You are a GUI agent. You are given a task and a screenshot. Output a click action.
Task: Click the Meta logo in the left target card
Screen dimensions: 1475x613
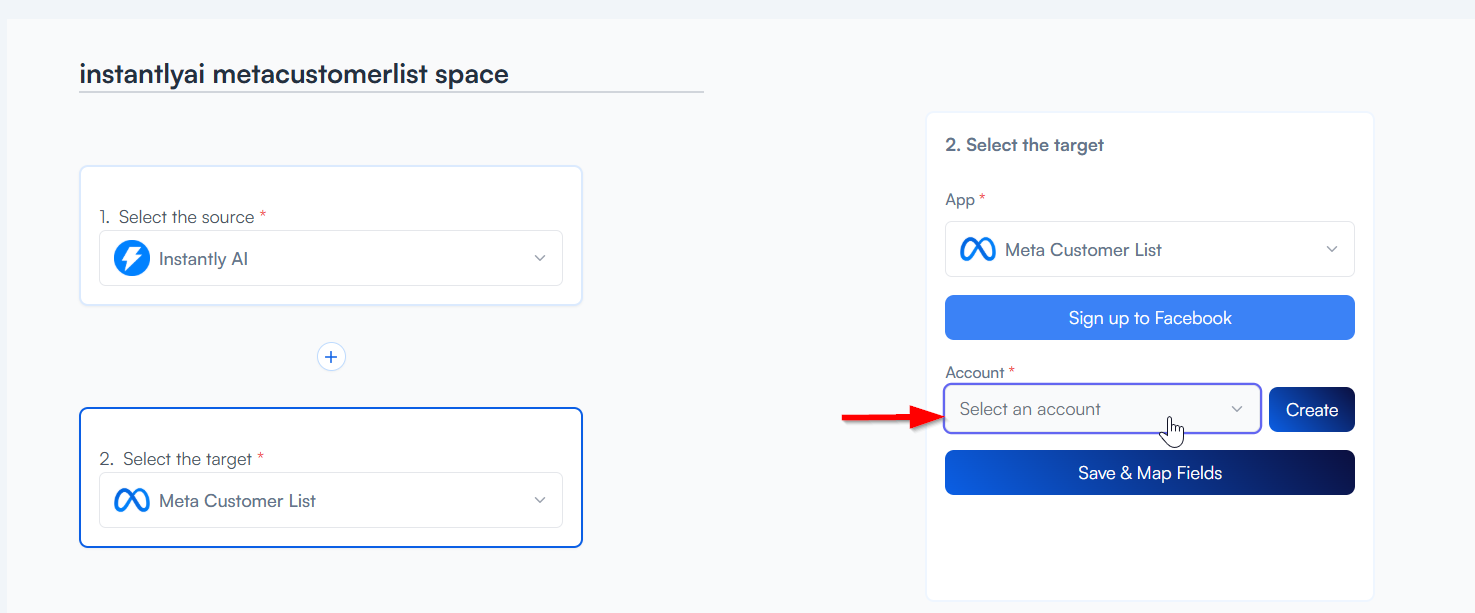point(132,501)
